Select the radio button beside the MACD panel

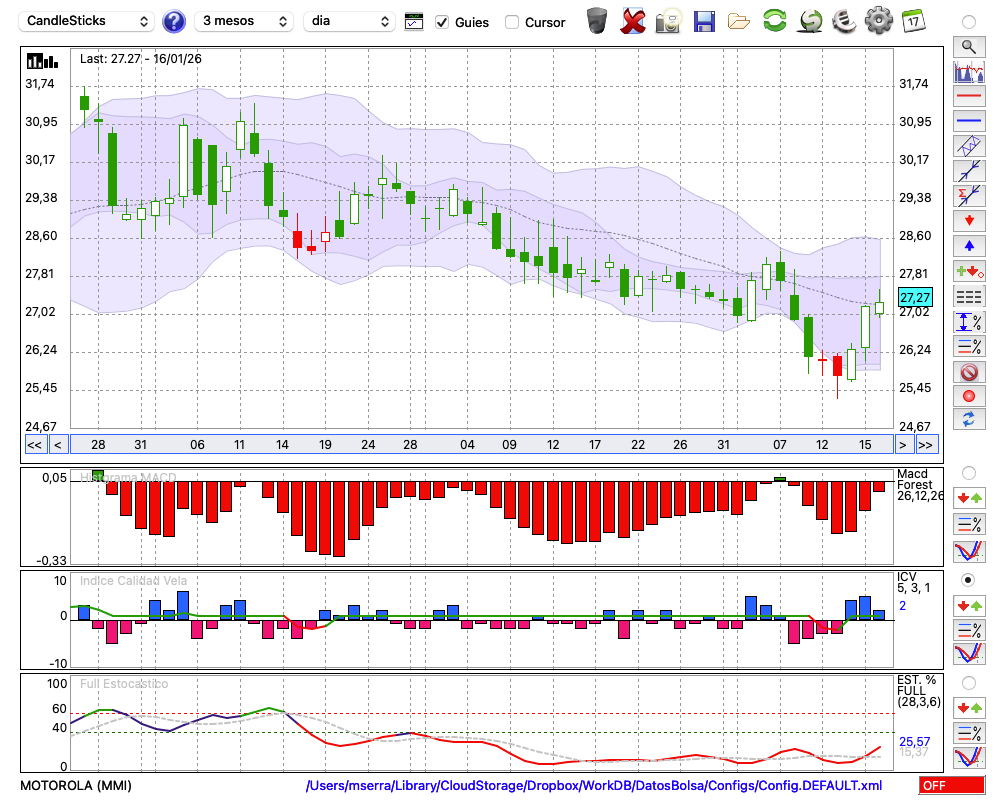tap(968, 472)
